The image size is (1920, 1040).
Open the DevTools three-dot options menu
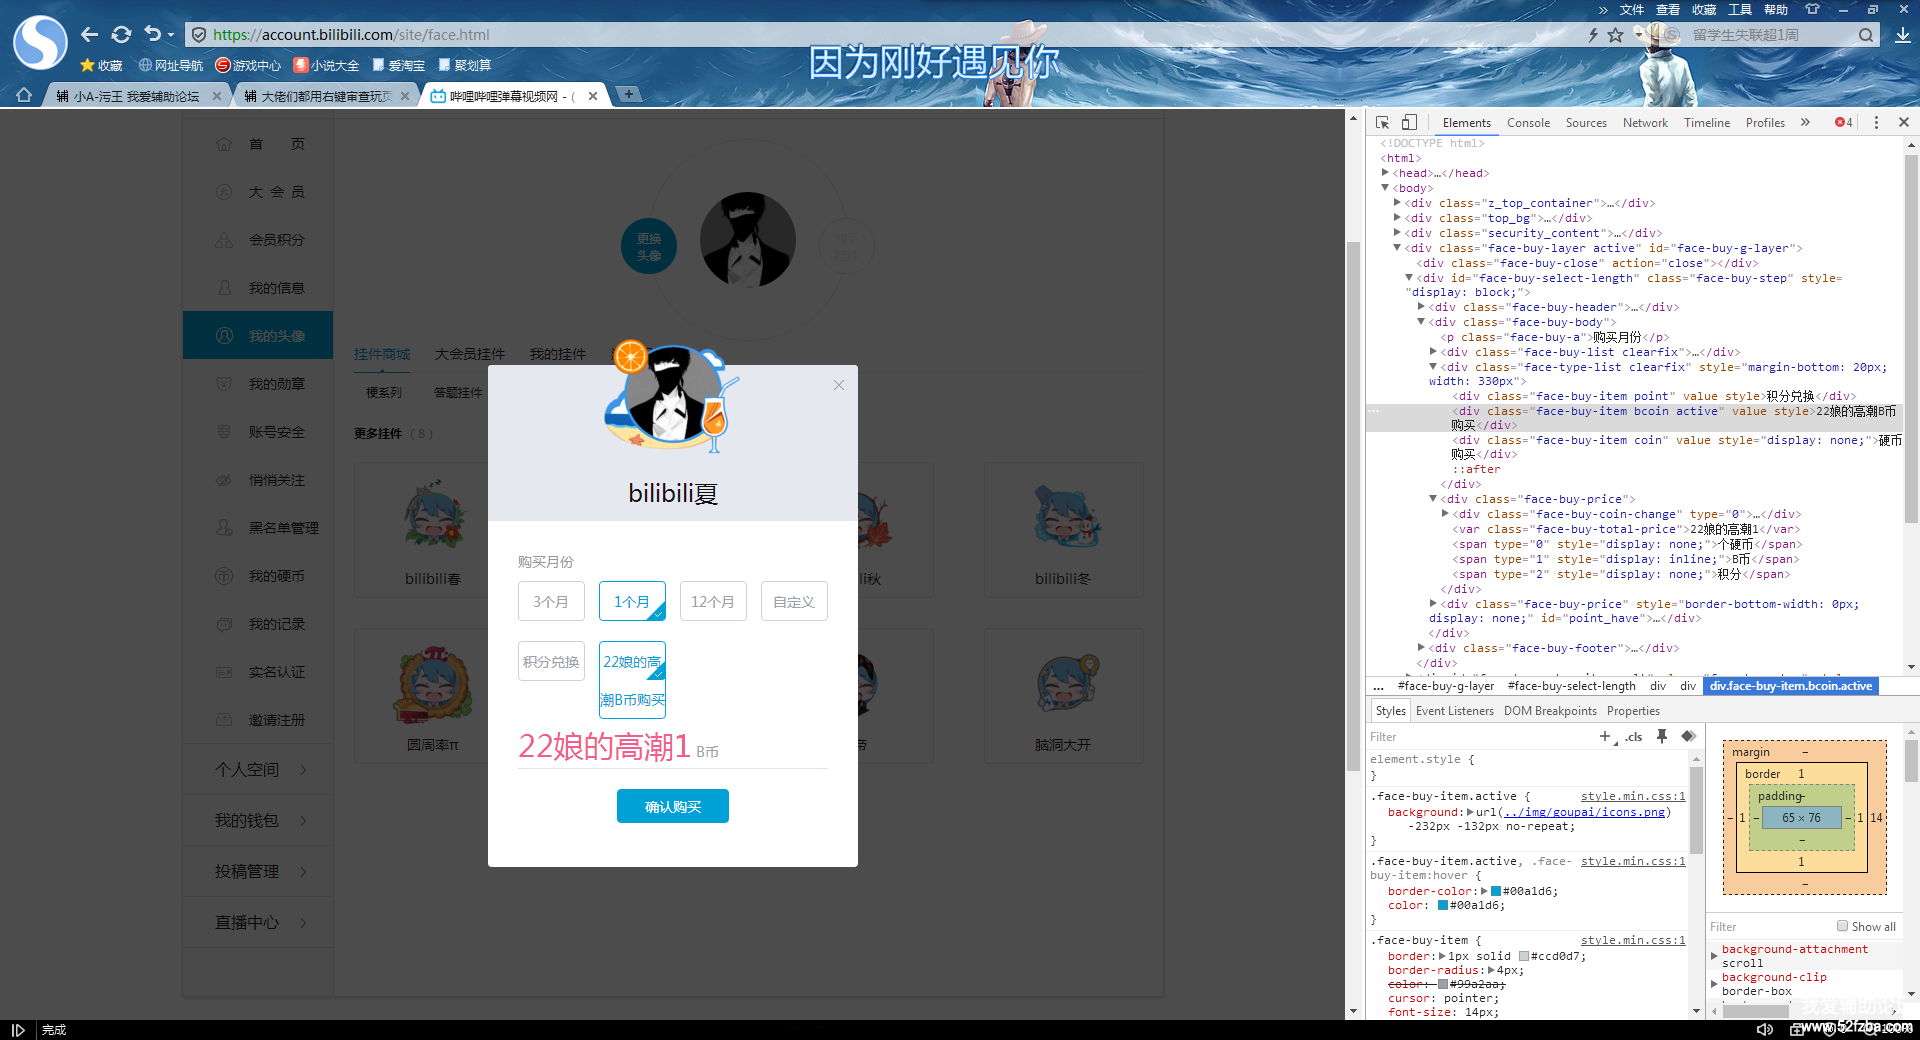tap(1876, 123)
